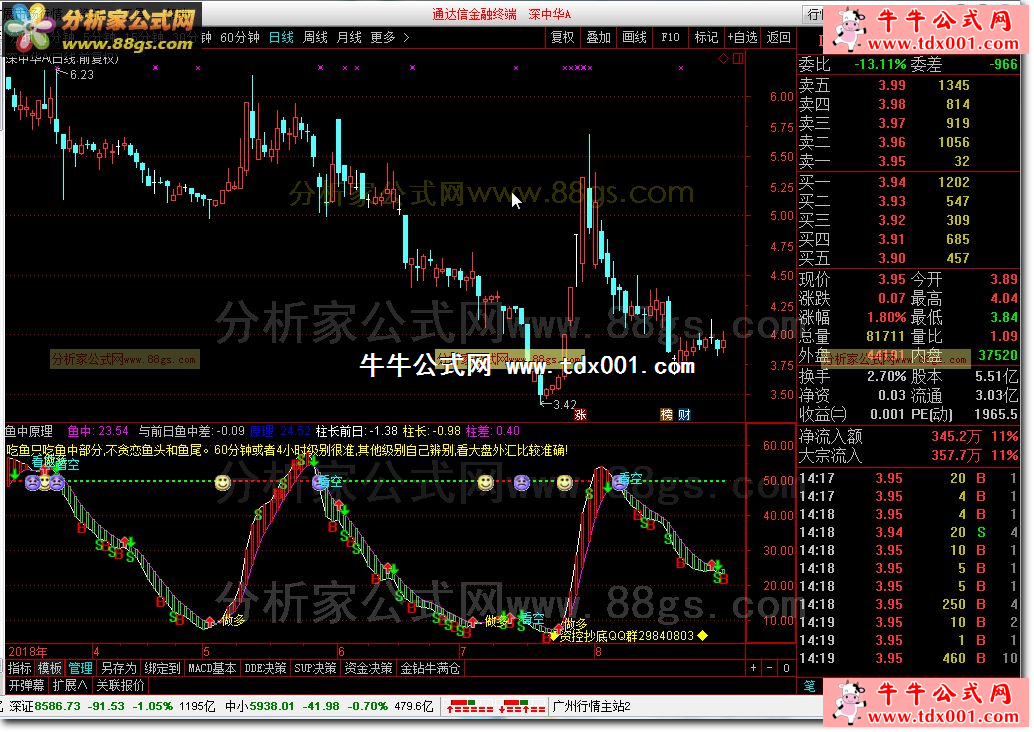Toggle 复权 price adjustment
The height and width of the screenshot is (732, 1034).
pos(563,37)
